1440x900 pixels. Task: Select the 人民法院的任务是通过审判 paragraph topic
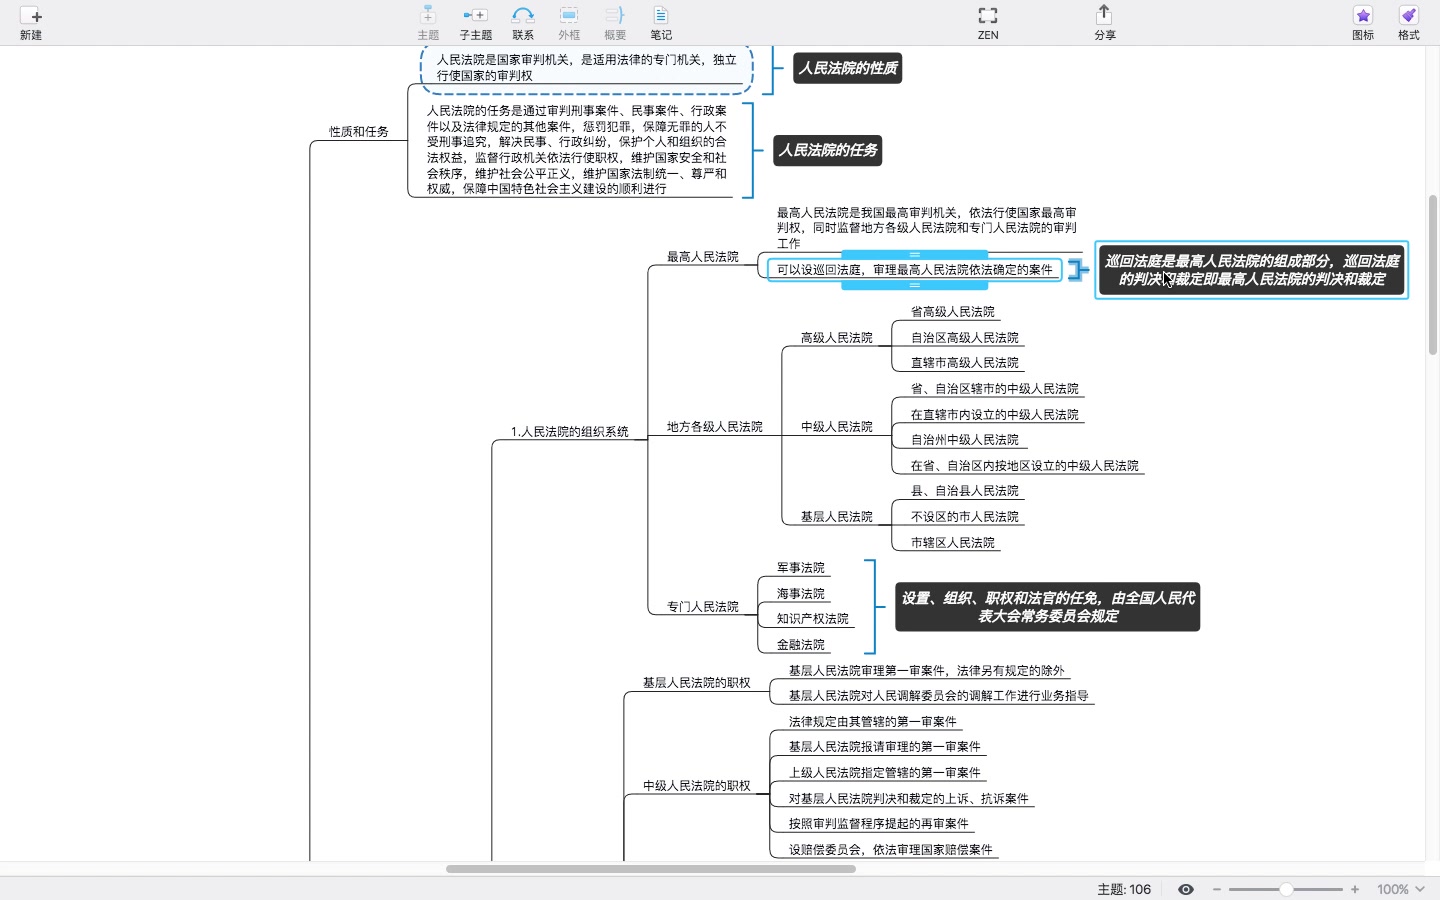[577, 150]
